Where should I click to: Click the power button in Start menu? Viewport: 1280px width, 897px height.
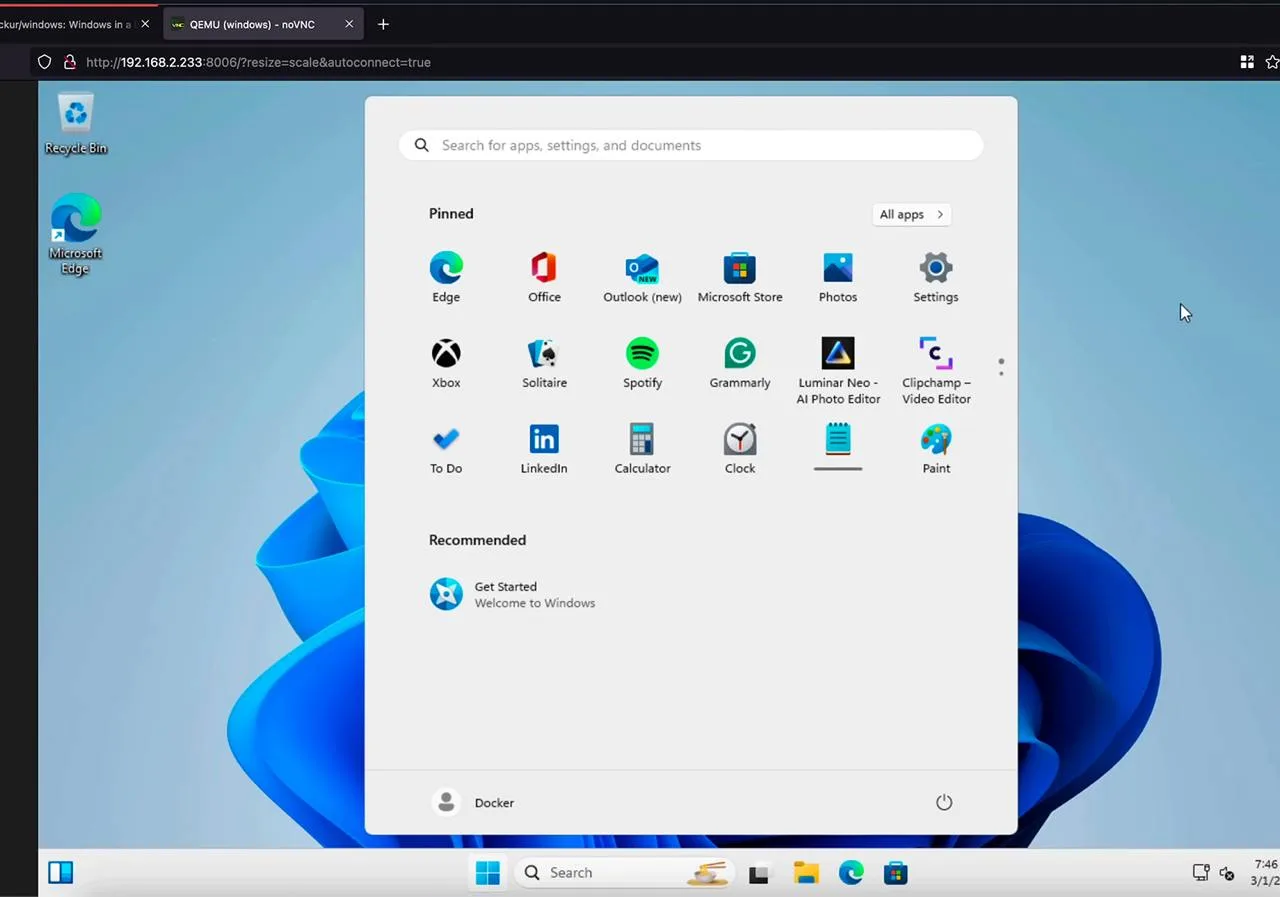coord(944,802)
